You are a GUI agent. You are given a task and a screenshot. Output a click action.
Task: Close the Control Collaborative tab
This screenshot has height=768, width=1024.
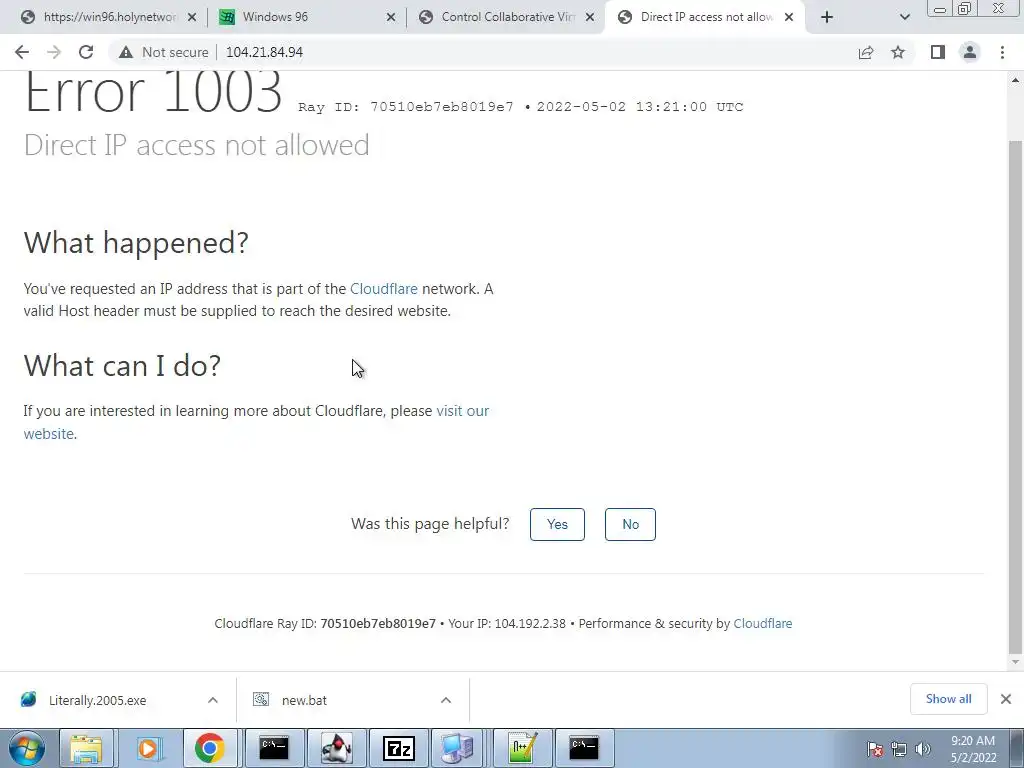pyautogui.click(x=590, y=18)
